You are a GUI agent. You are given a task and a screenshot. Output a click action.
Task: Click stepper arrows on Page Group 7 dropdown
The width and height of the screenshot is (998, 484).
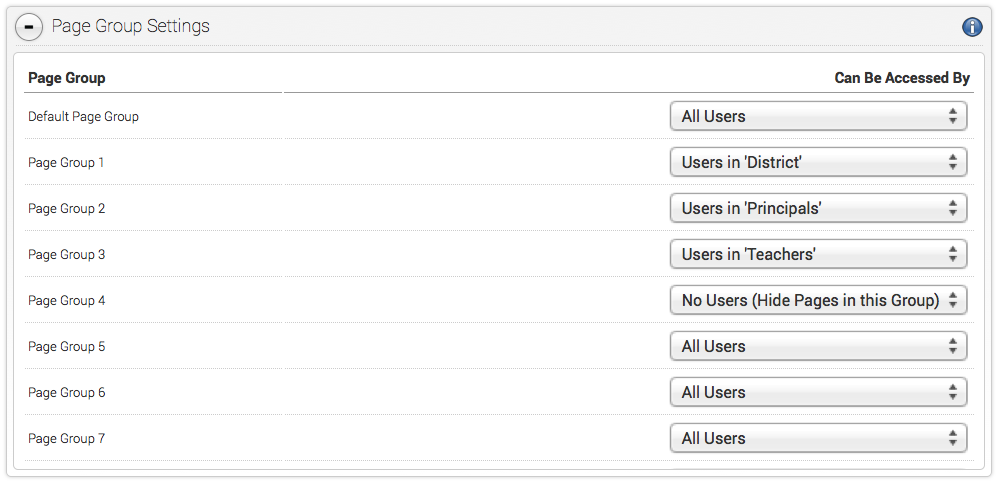click(x=952, y=438)
